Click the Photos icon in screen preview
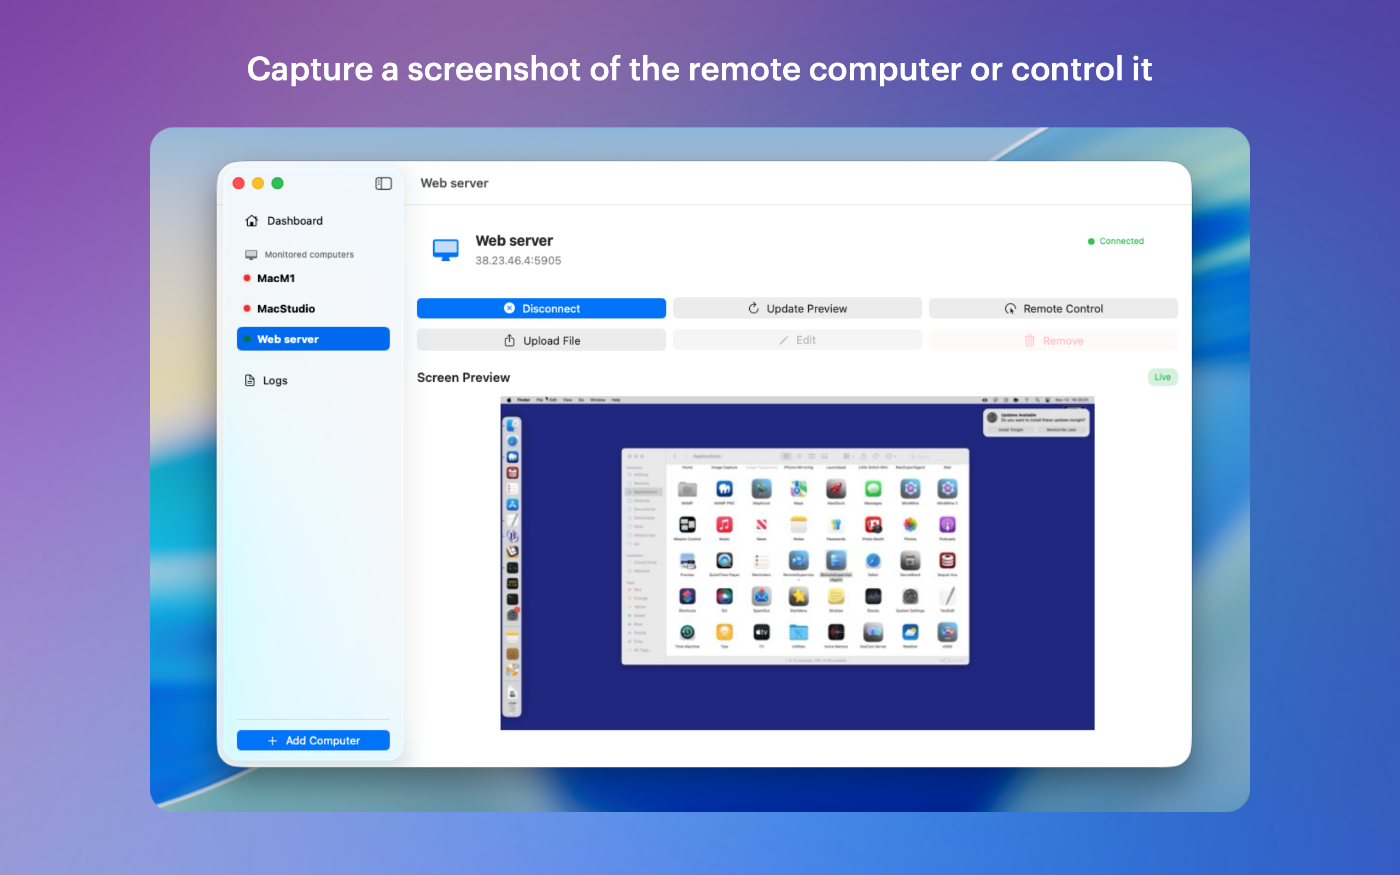Screen dimensions: 1400x875 pyautogui.click(x=910, y=525)
